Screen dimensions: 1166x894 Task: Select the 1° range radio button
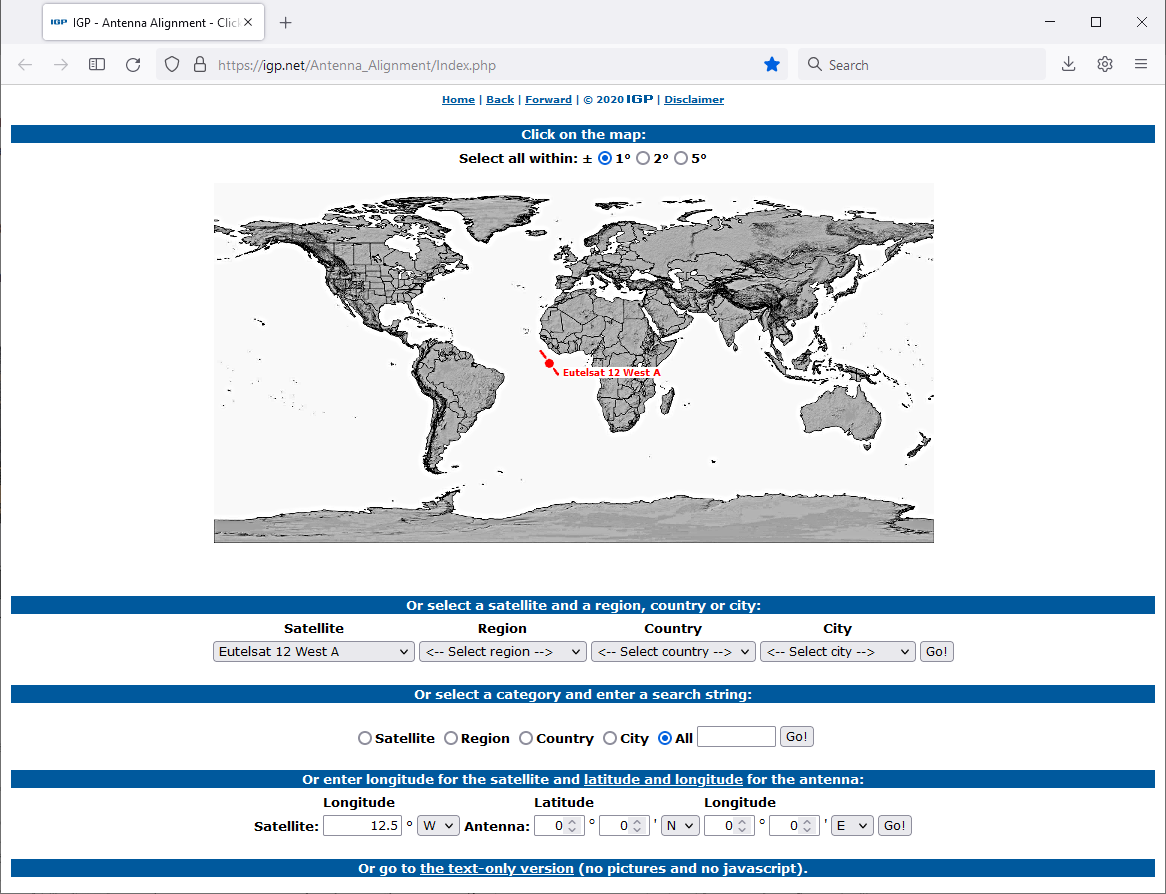click(x=605, y=158)
